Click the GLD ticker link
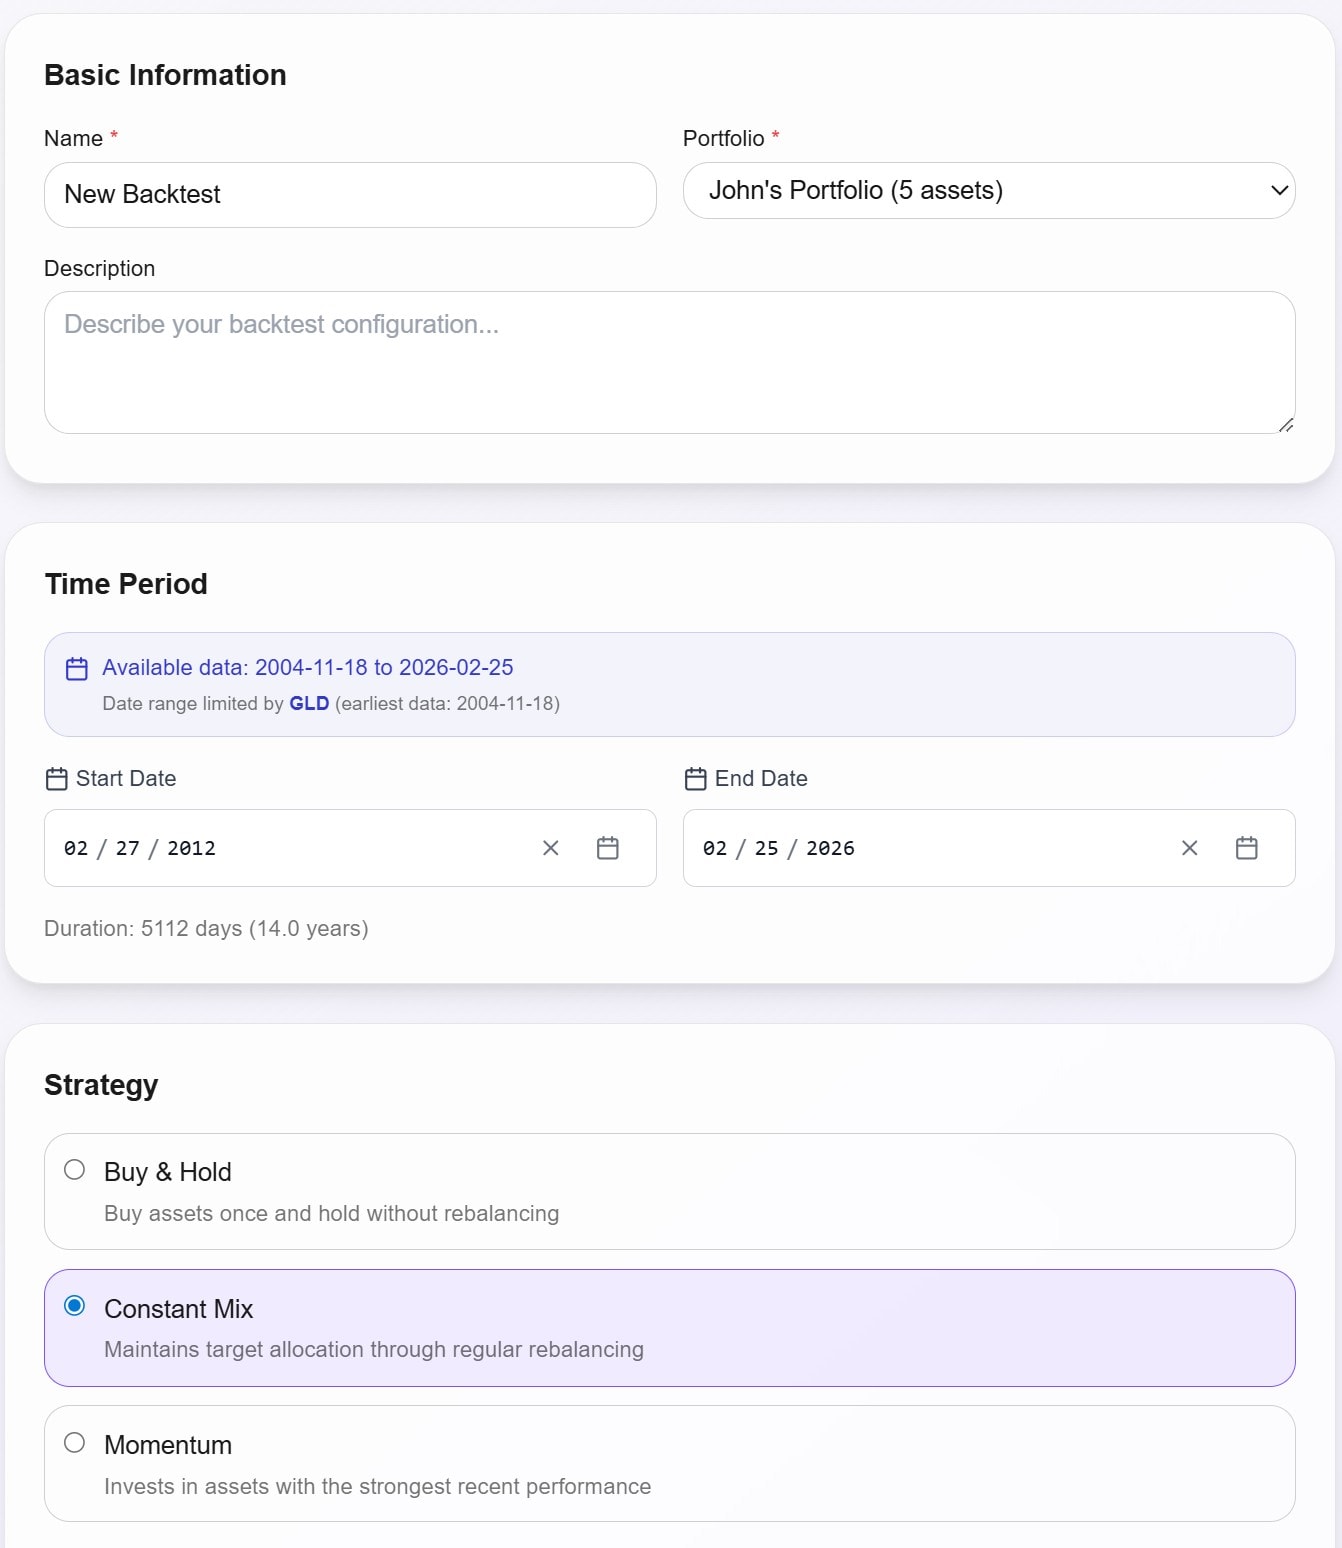1342x1548 pixels. point(309,703)
